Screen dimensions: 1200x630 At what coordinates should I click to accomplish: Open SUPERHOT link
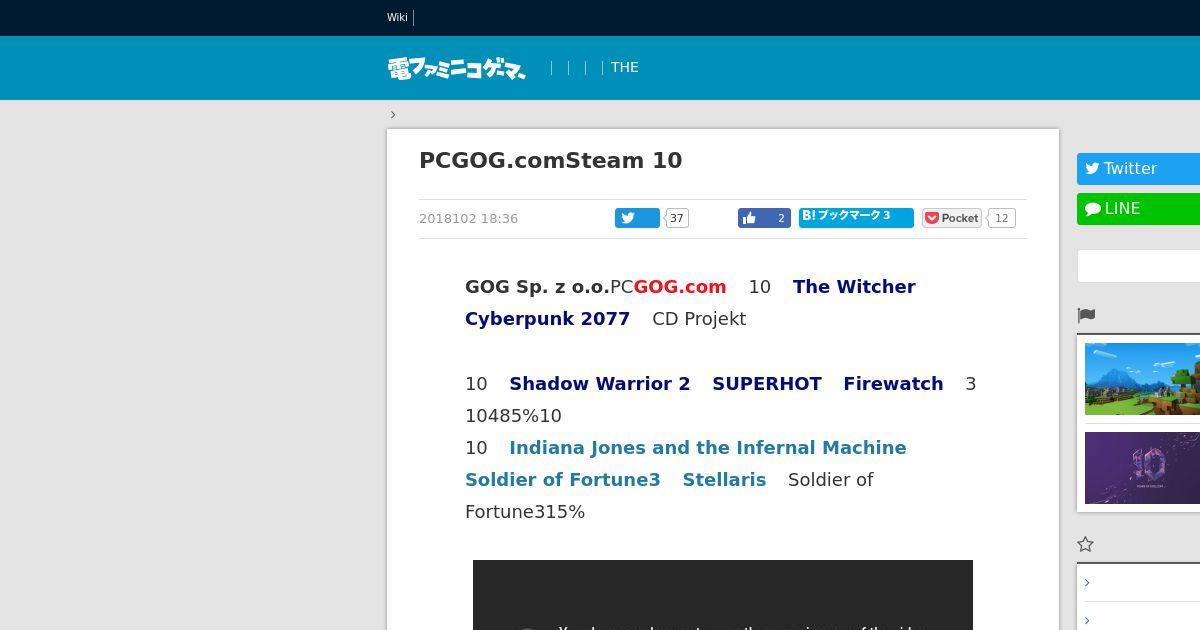pos(767,384)
